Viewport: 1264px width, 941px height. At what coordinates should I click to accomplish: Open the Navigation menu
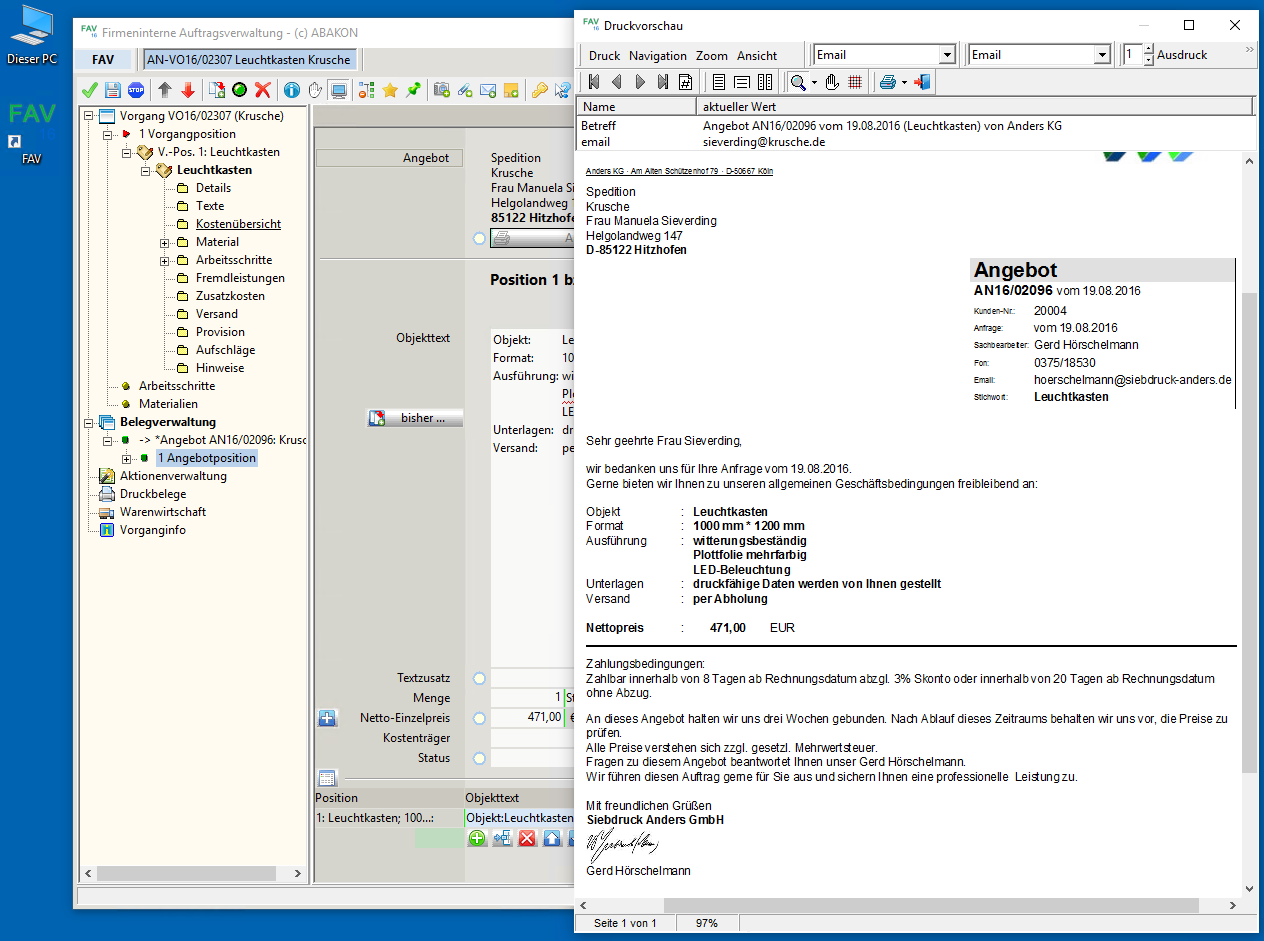click(x=658, y=55)
